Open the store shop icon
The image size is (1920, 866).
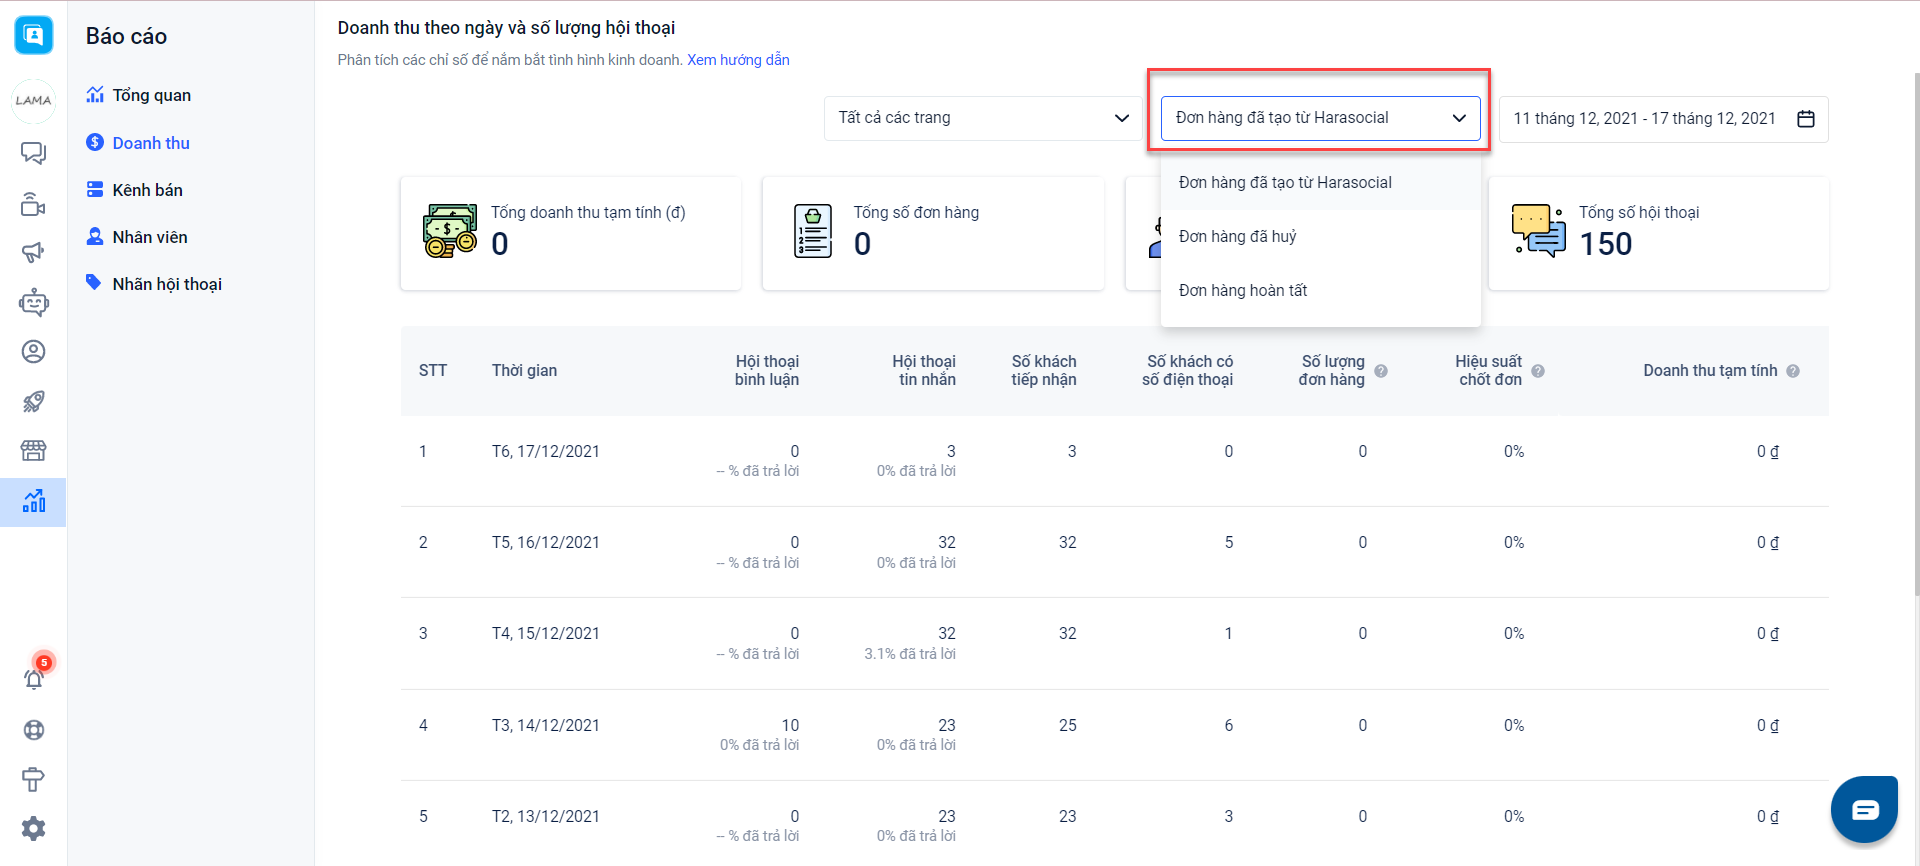[33, 451]
